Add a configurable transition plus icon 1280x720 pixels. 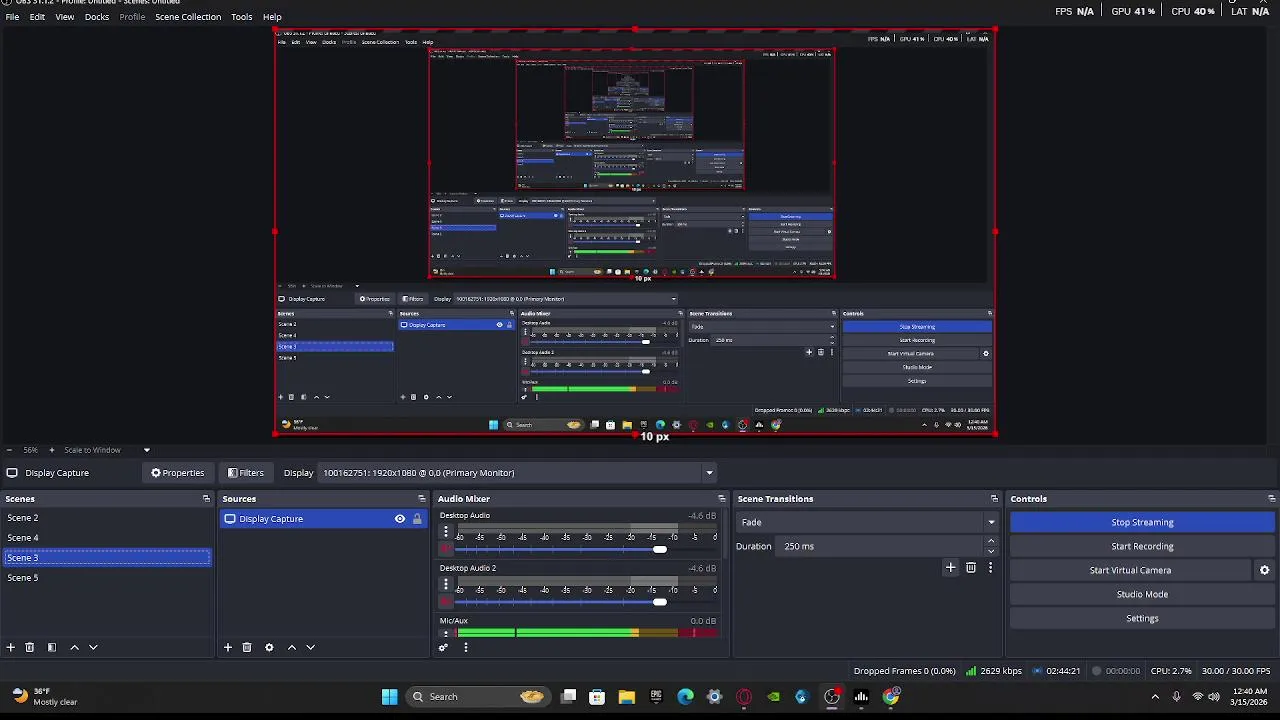click(x=951, y=568)
